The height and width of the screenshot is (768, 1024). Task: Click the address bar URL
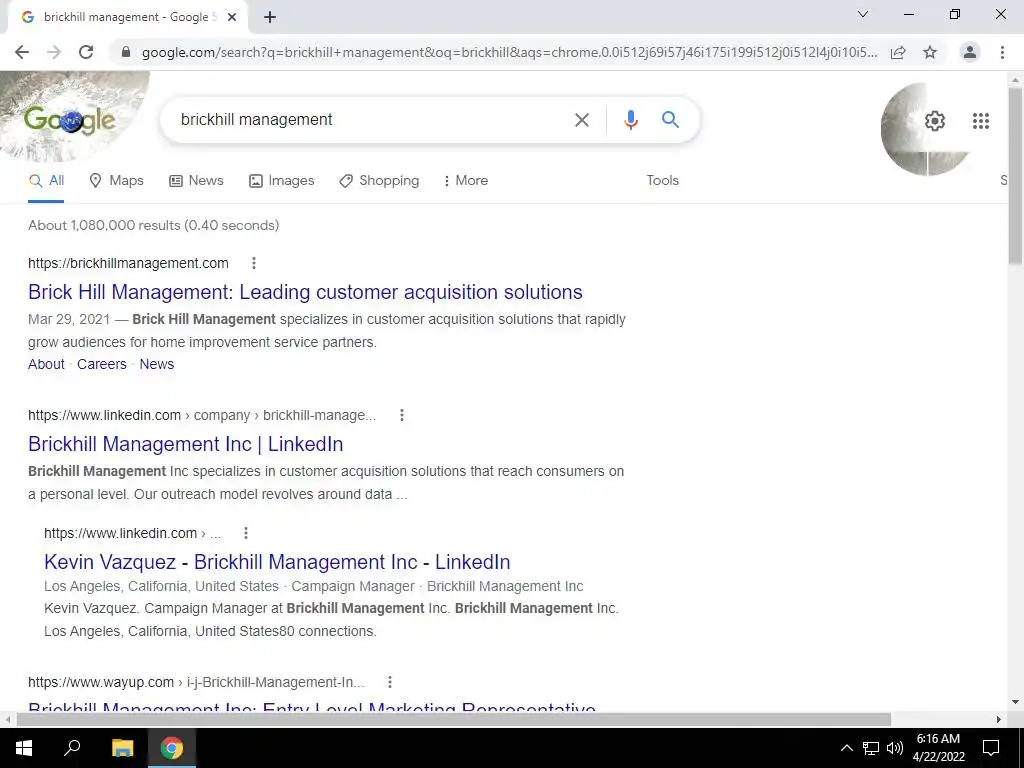click(x=509, y=52)
